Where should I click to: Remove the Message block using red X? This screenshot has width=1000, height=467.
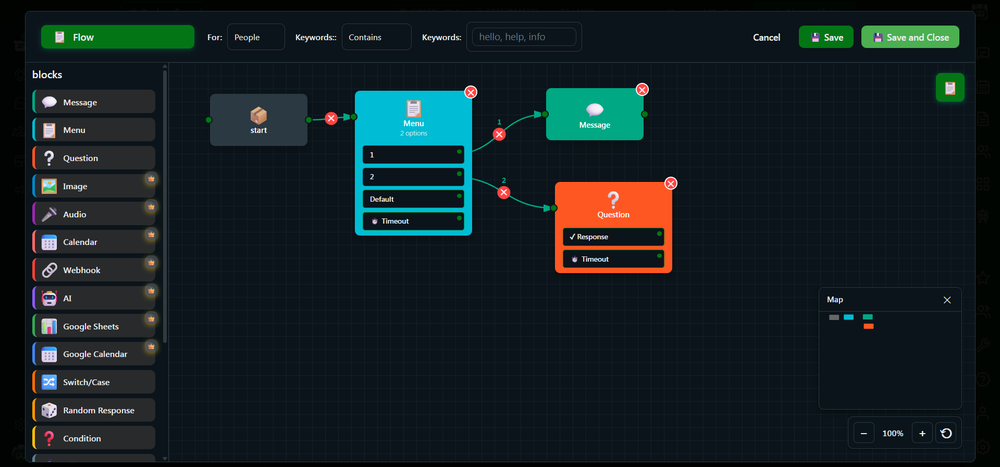coord(642,90)
